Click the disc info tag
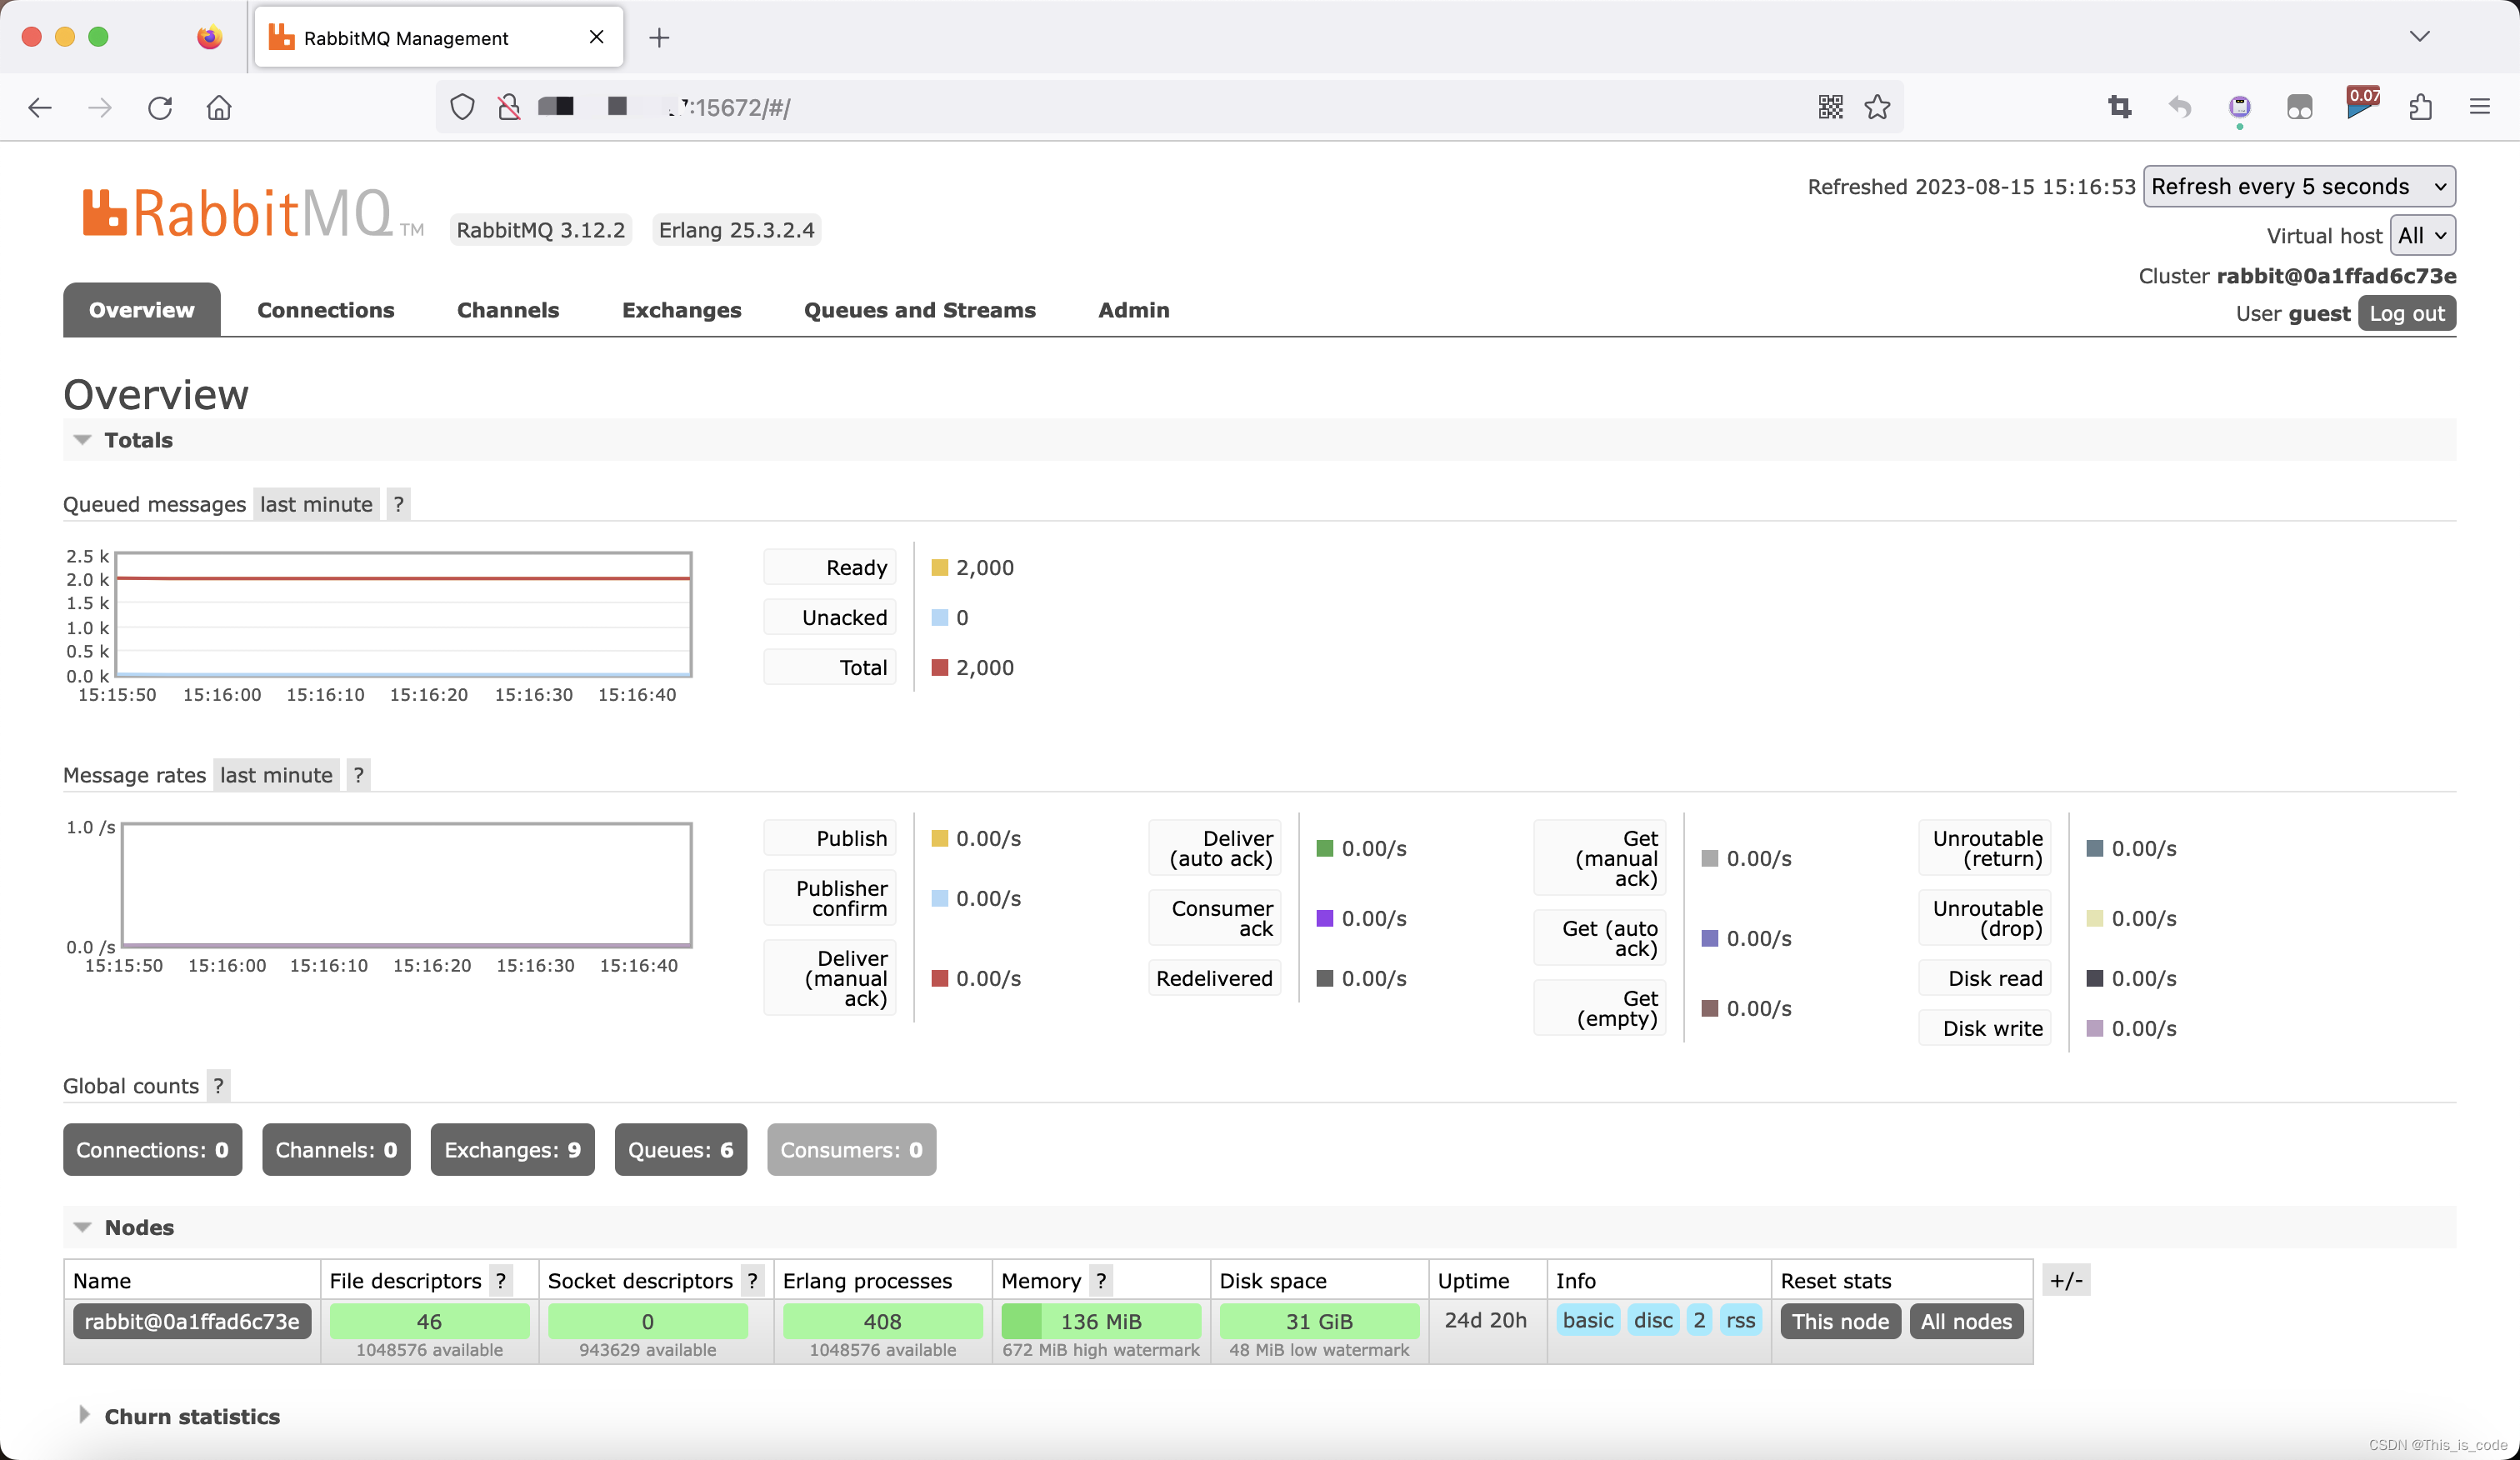The height and width of the screenshot is (1460, 2520). click(x=1653, y=1321)
